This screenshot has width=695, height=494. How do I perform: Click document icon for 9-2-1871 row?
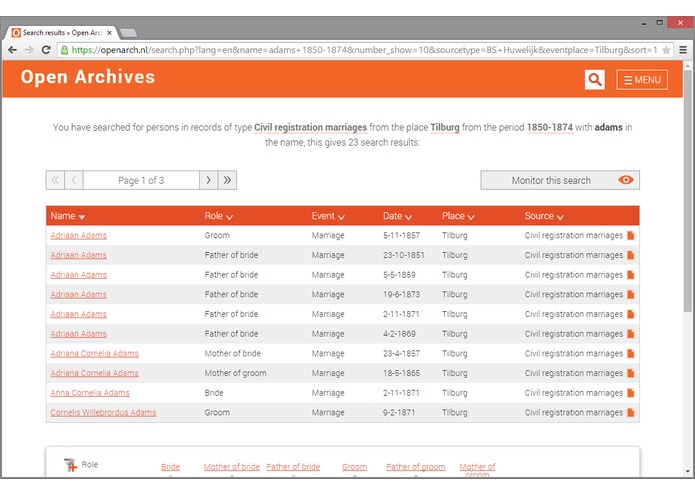tap(631, 412)
